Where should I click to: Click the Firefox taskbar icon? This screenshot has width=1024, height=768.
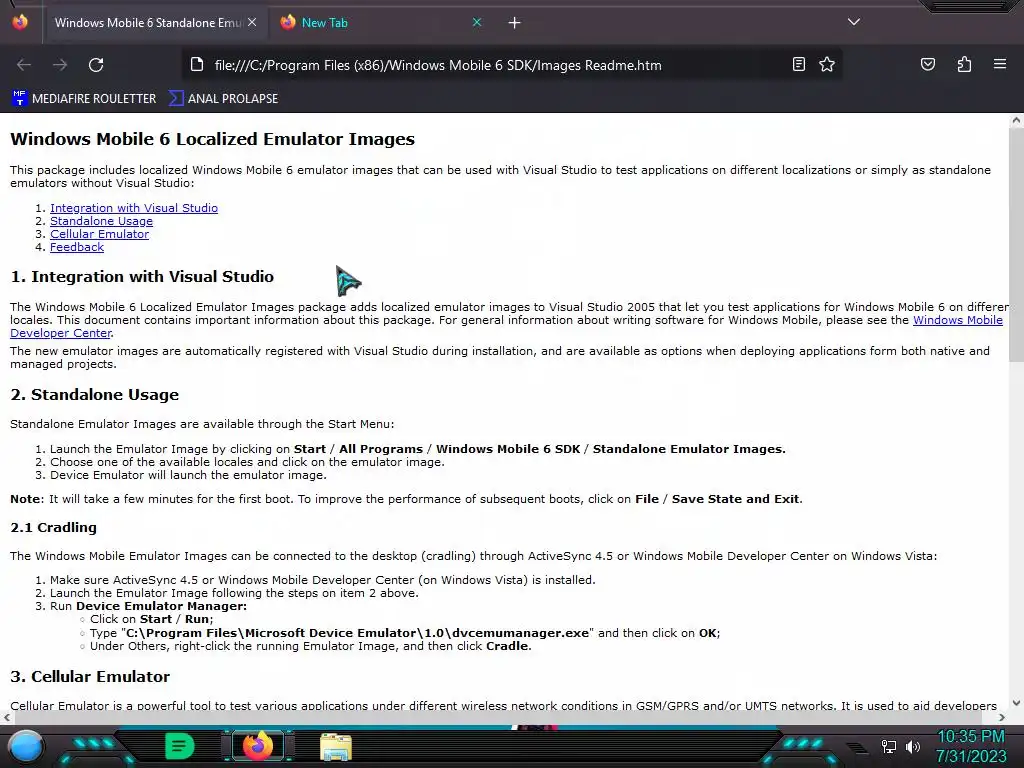(257, 746)
